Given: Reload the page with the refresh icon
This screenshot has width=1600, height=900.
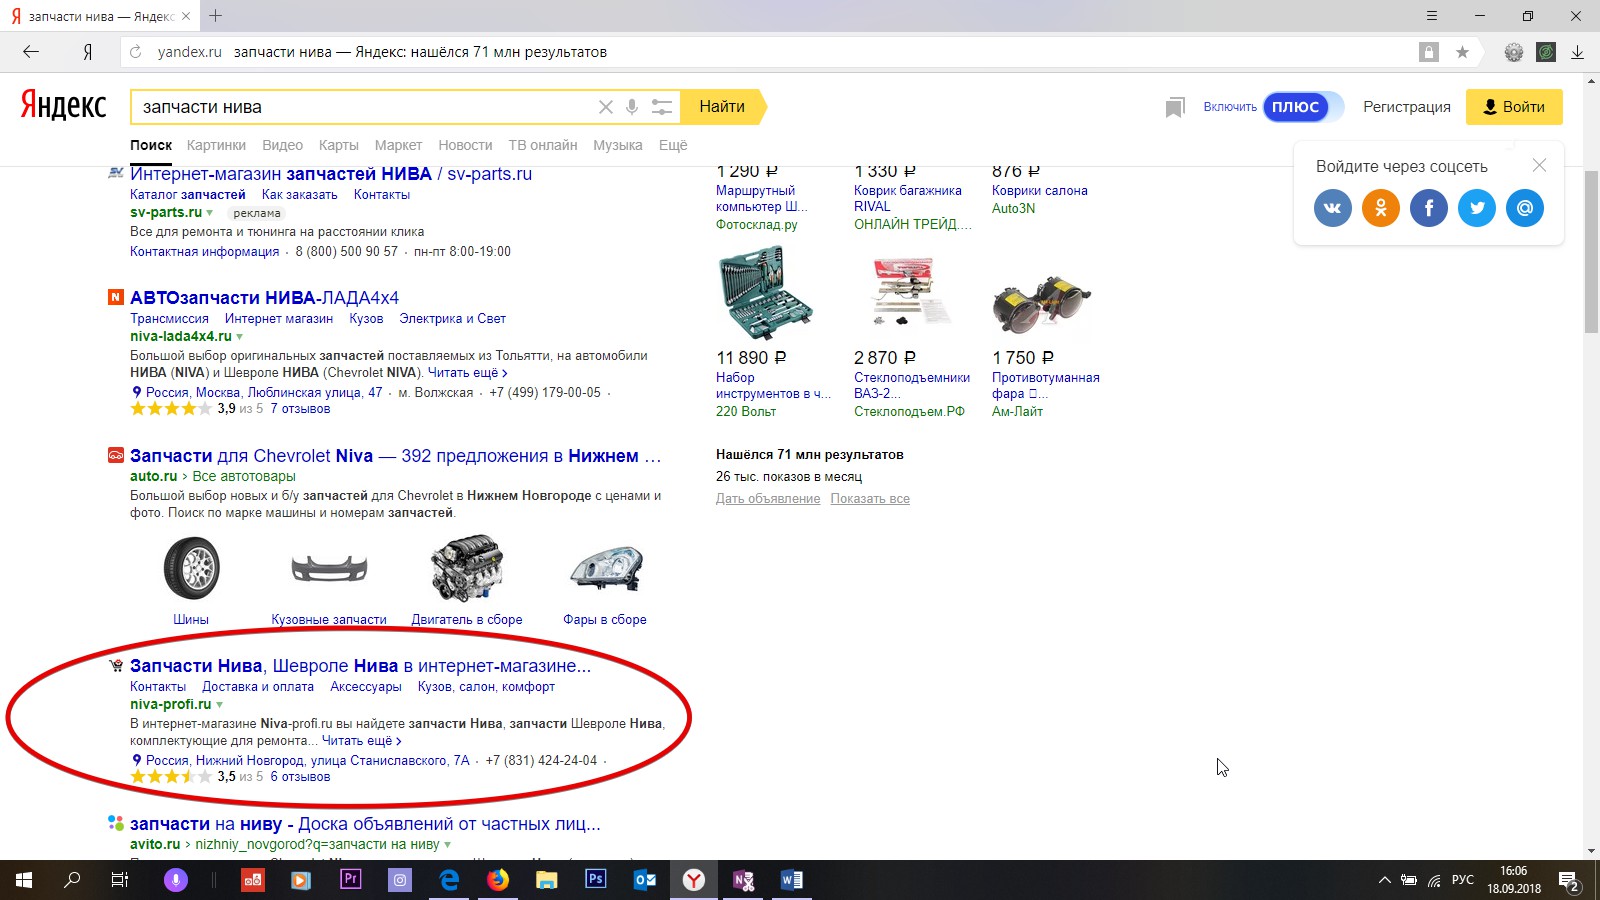Looking at the screenshot, I should click(x=136, y=52).
